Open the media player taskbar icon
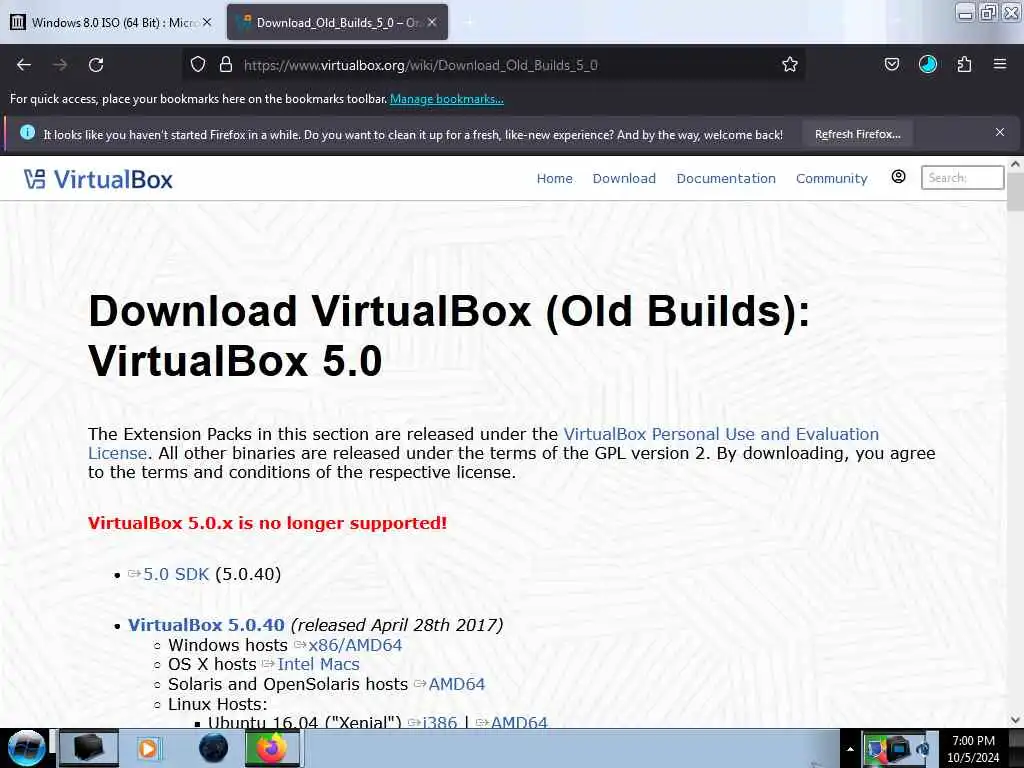This screenshot has width=1024, height=768. 148,748
